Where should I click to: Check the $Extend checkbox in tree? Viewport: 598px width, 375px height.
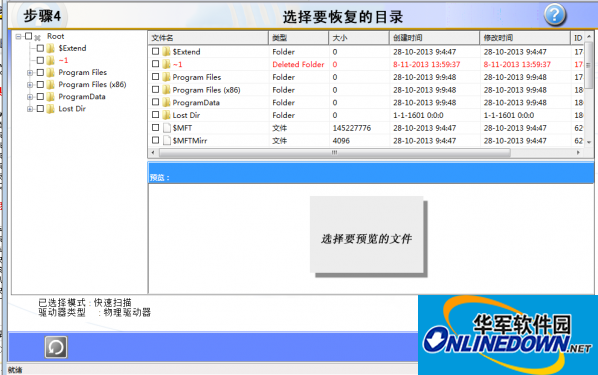tap(40, 48)
